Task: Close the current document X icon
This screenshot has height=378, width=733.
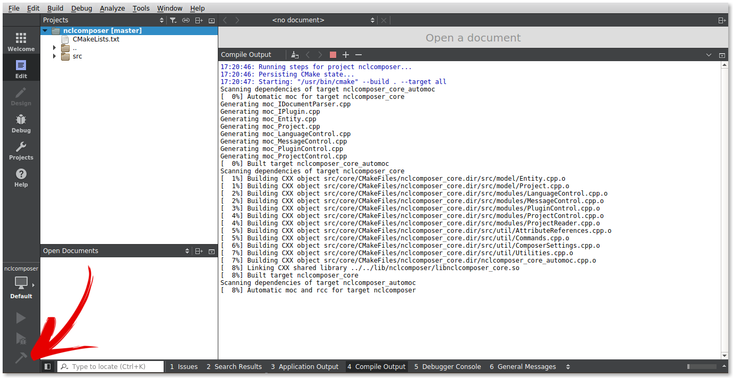Action: tap(384, 20)
